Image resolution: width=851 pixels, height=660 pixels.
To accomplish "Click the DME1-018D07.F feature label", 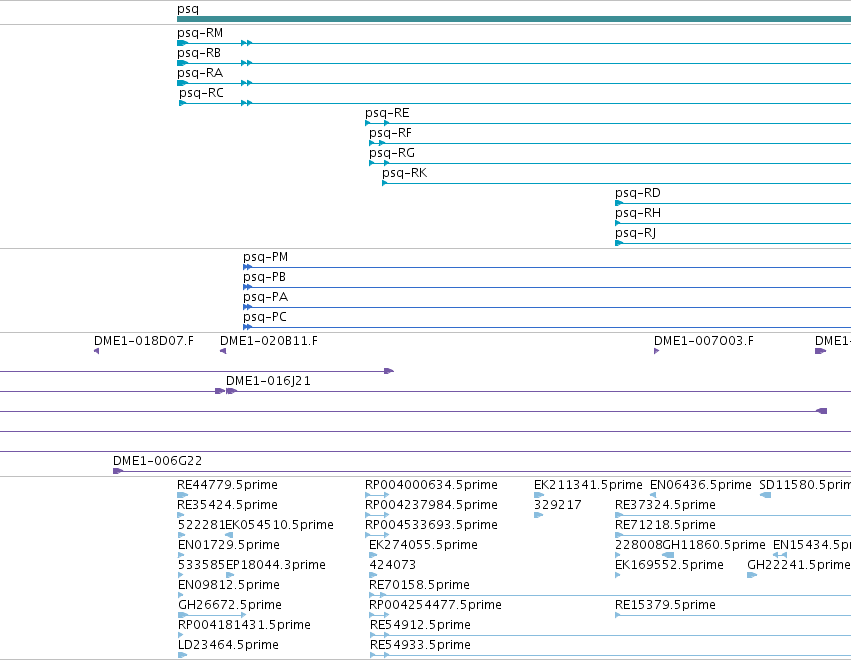I will [x=144, y=341].
